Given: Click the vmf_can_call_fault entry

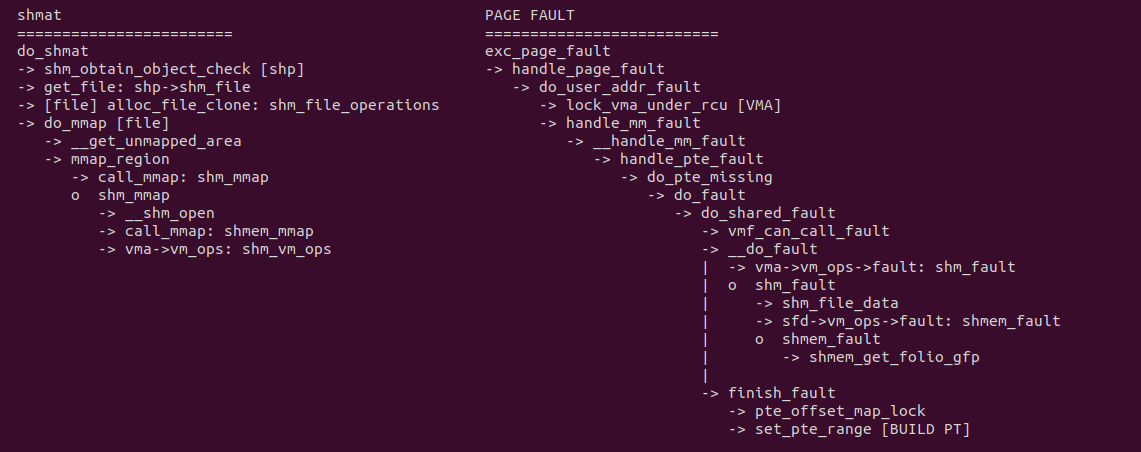Looking at the screenshot, I should pos(808,231).
